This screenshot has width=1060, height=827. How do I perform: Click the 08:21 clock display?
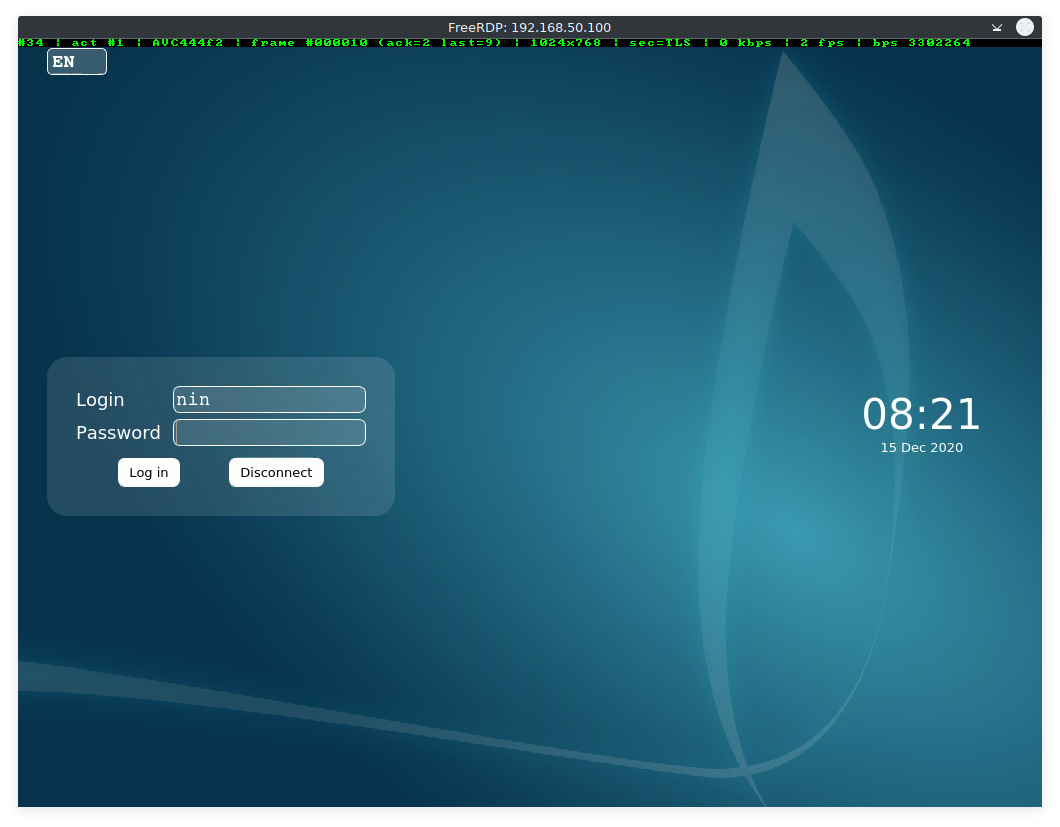point(921,414)
